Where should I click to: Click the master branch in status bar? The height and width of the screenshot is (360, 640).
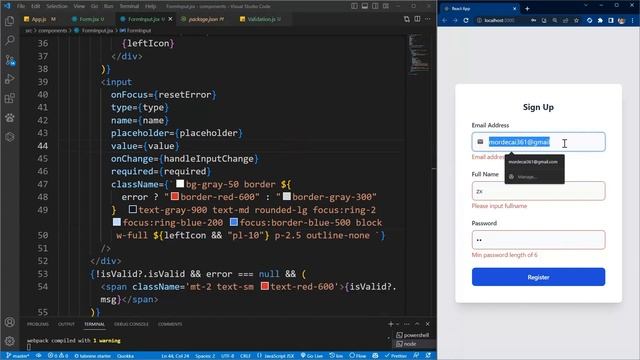tap(18, 356)
